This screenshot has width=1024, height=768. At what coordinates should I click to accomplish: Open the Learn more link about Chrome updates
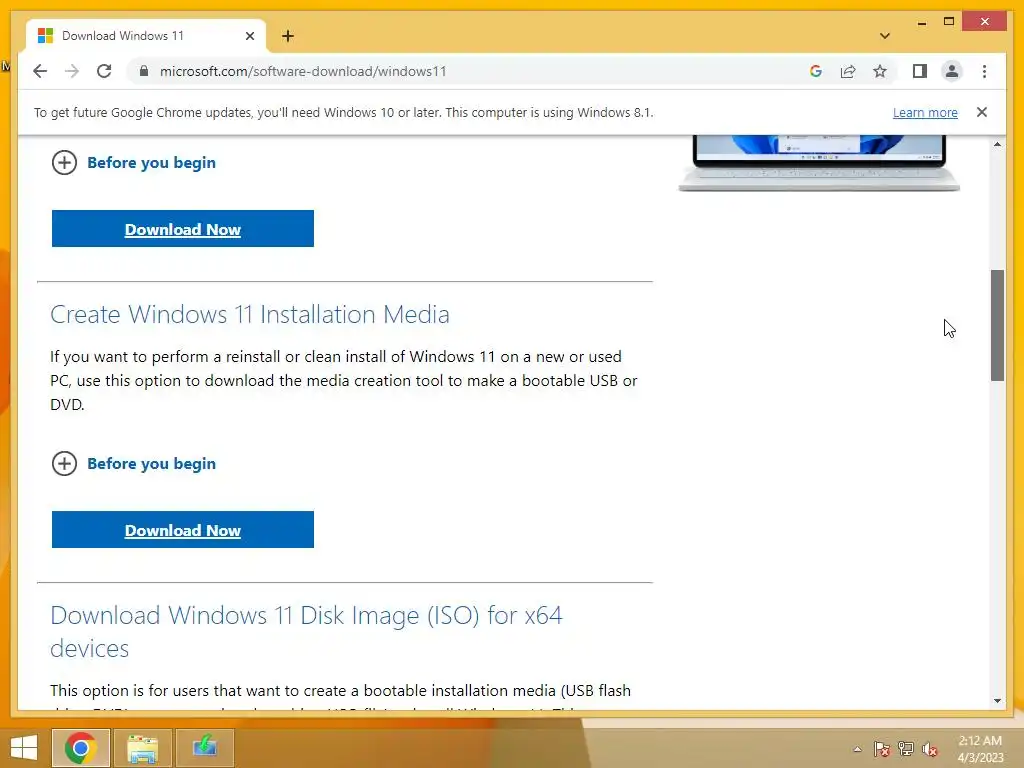click(x=925, y=112)
